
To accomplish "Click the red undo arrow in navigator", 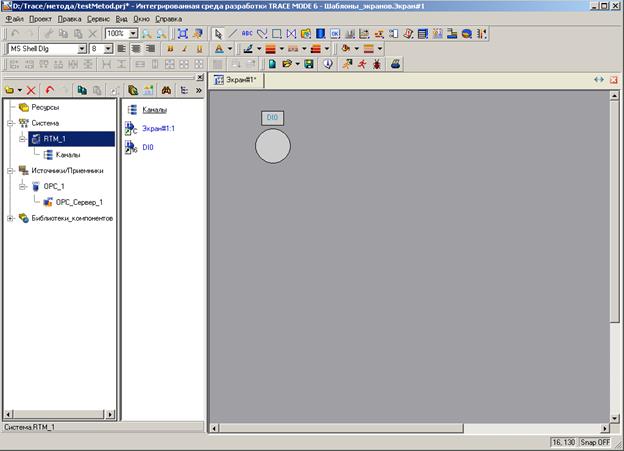I will click(x=50, y=90).
